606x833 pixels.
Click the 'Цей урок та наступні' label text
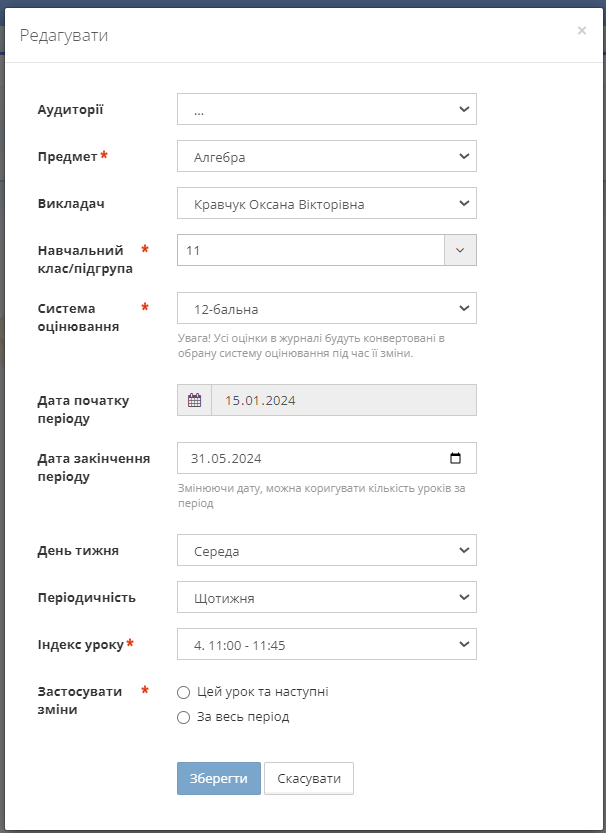(263, 692)
